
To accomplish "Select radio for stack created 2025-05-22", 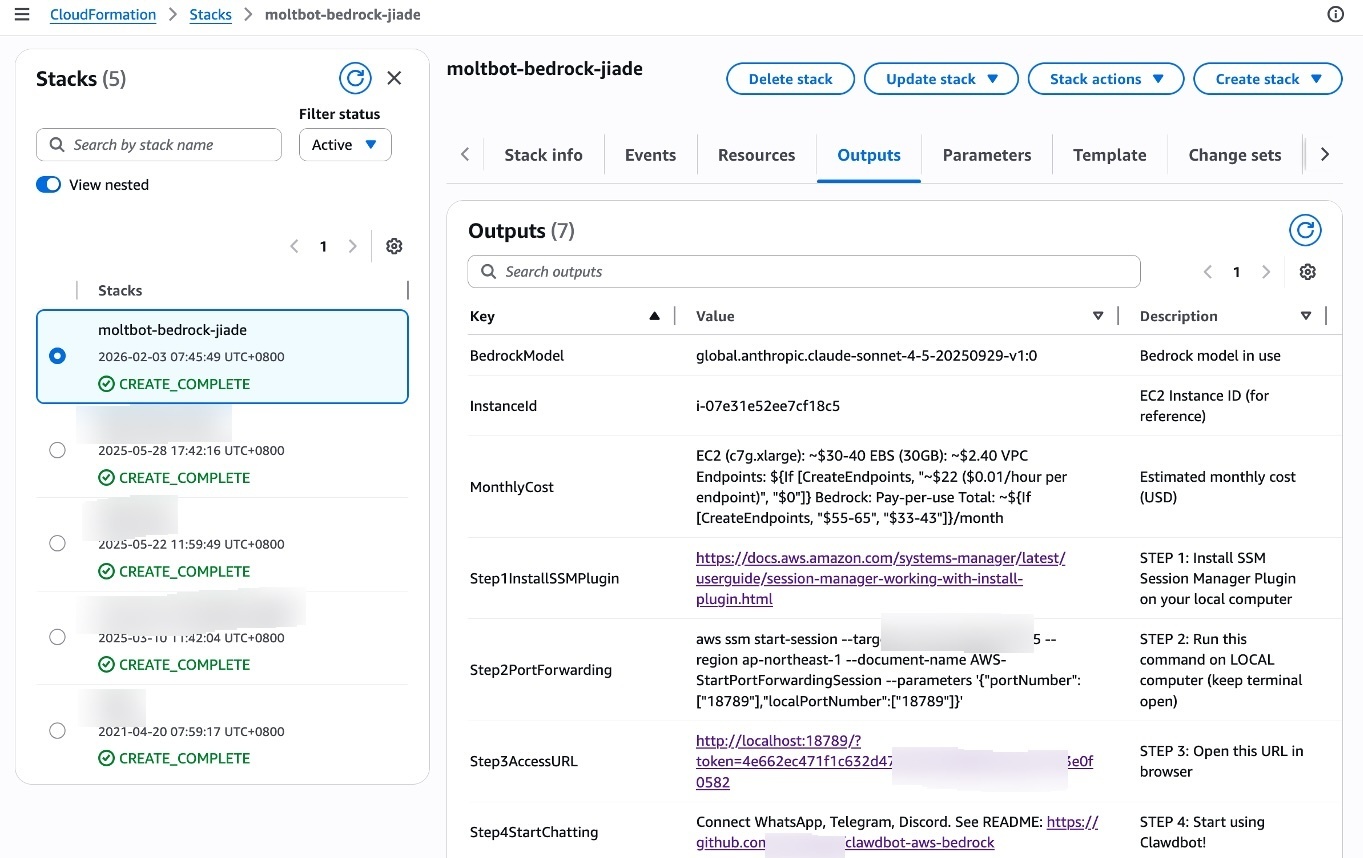I will 57,544.
